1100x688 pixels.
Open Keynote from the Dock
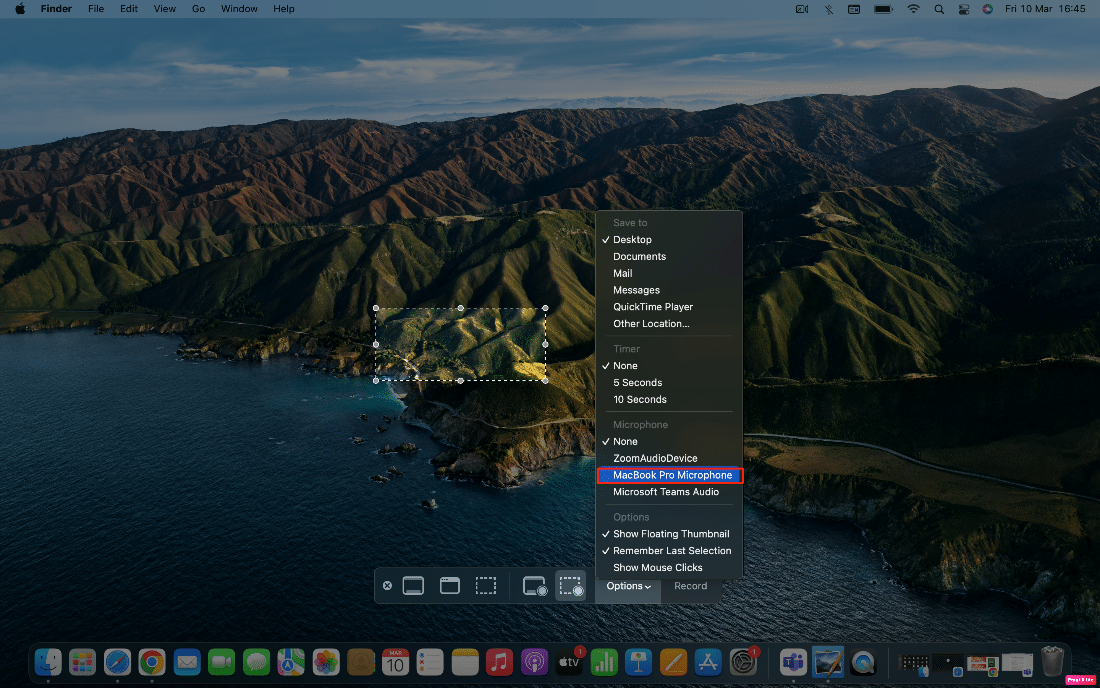coord(638,661)
